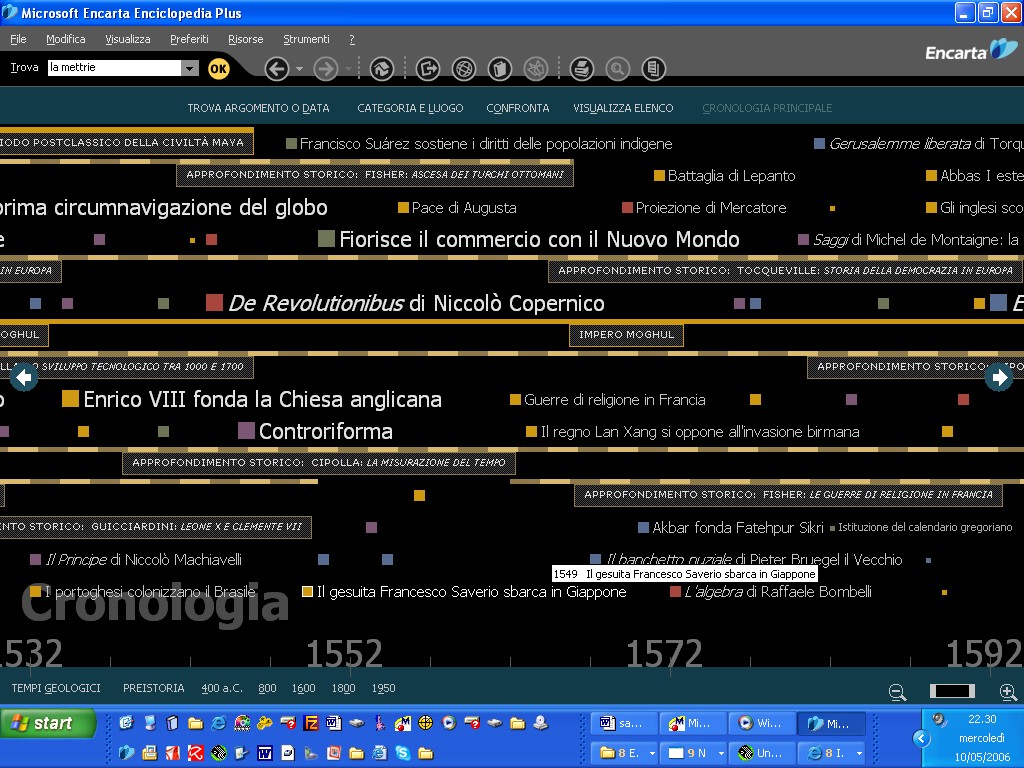Open L'algebra di Raffaele Bombelli event
The image size is (1024, 768).
tap(771, 592)
